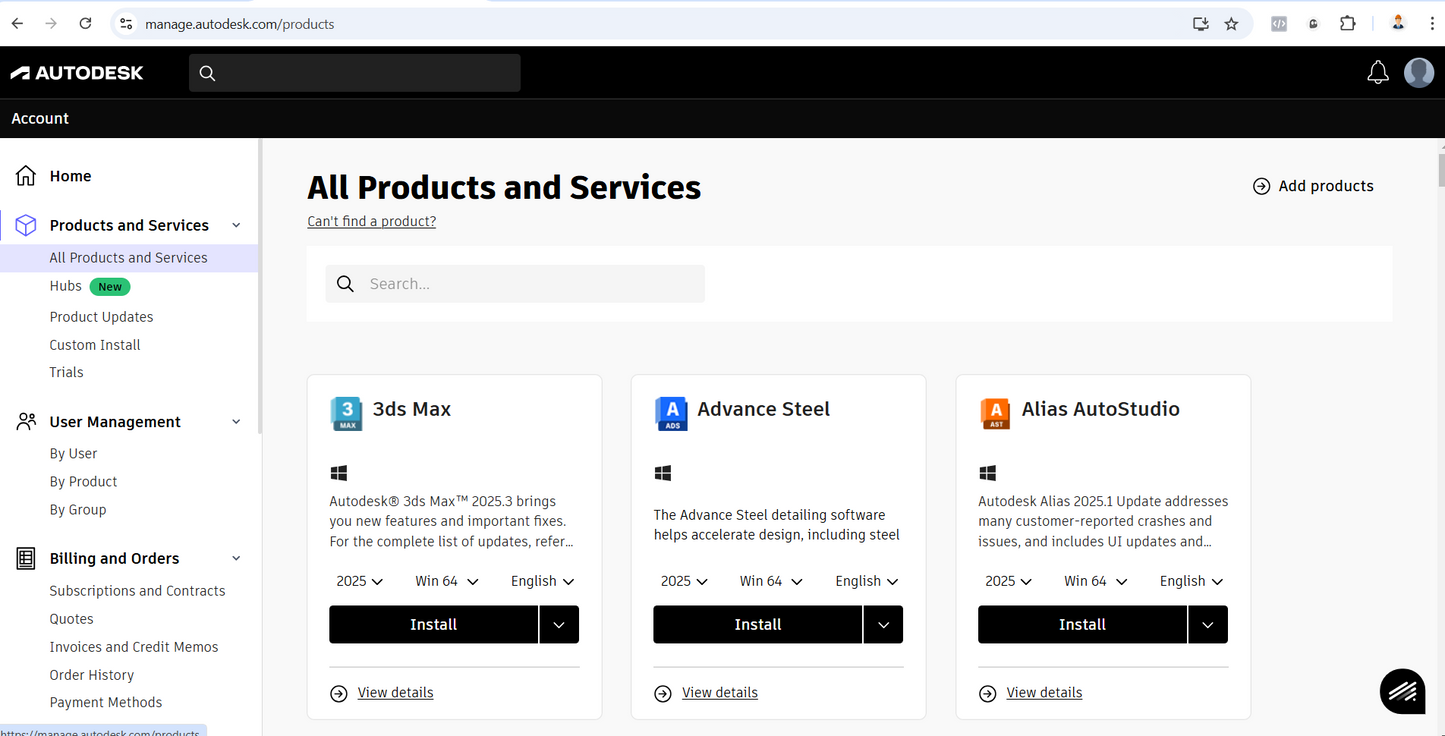Viewport: 1445px width, 736px height.
Task: Select All Products and Services in the sidebar
Action: tap(129, 258)
